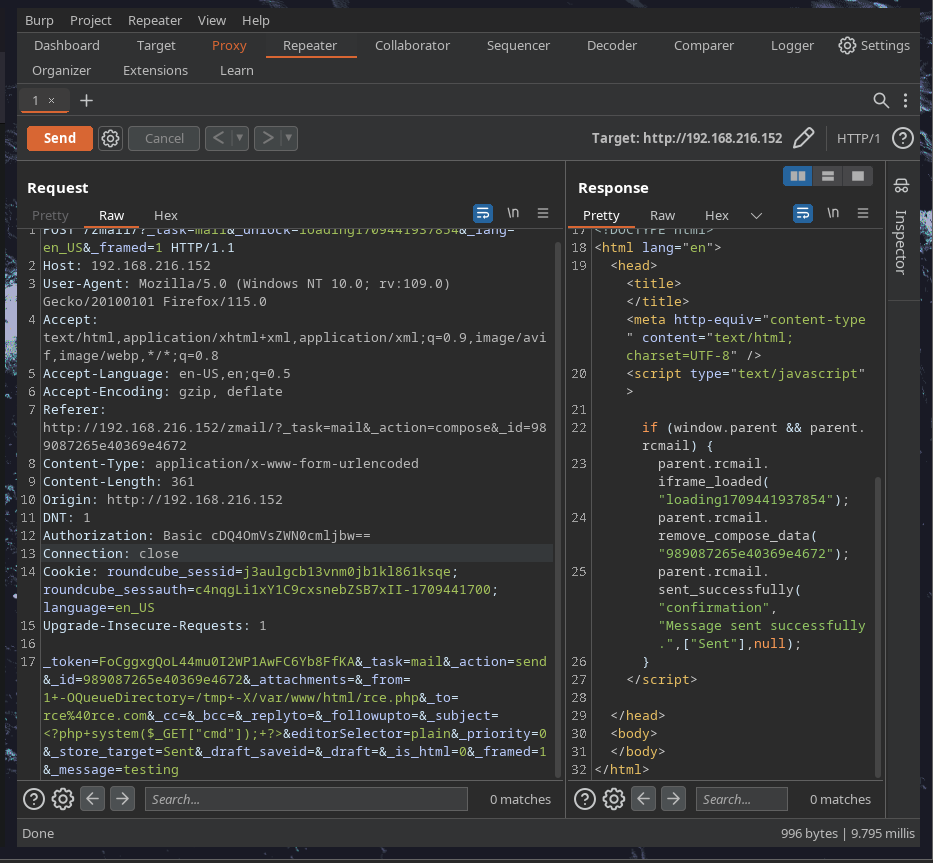
Task: Open the Help menu
Action: click(256, 20)
